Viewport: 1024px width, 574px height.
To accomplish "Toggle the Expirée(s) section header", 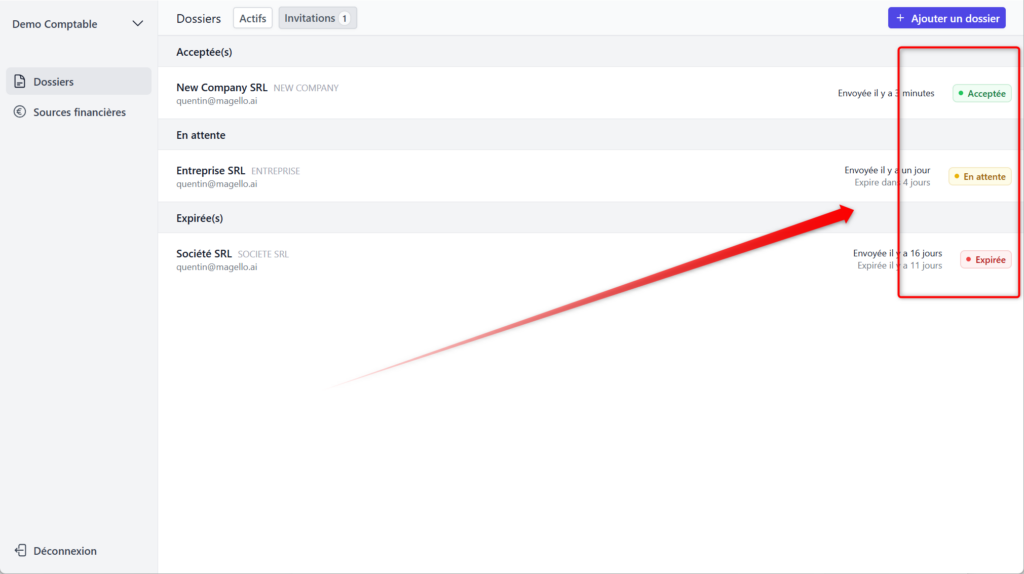I will coord(199,218).
